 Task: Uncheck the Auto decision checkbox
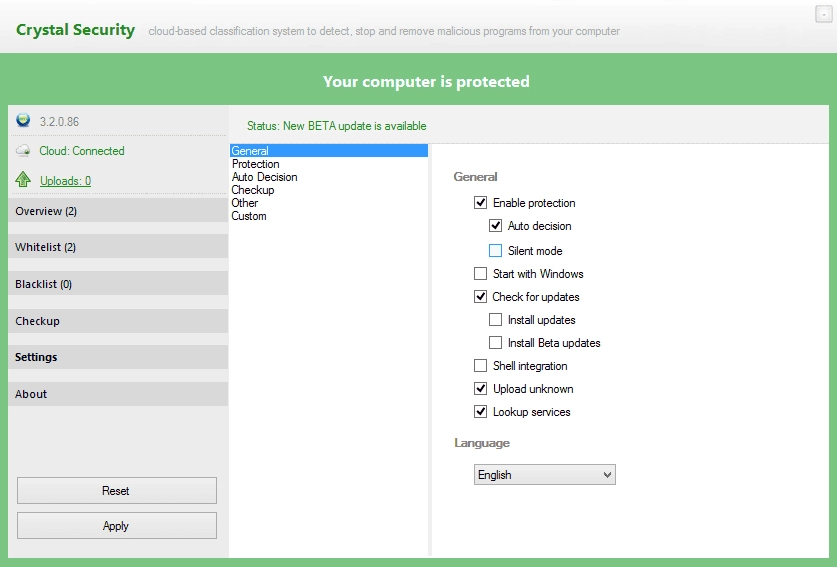(495, 225)
